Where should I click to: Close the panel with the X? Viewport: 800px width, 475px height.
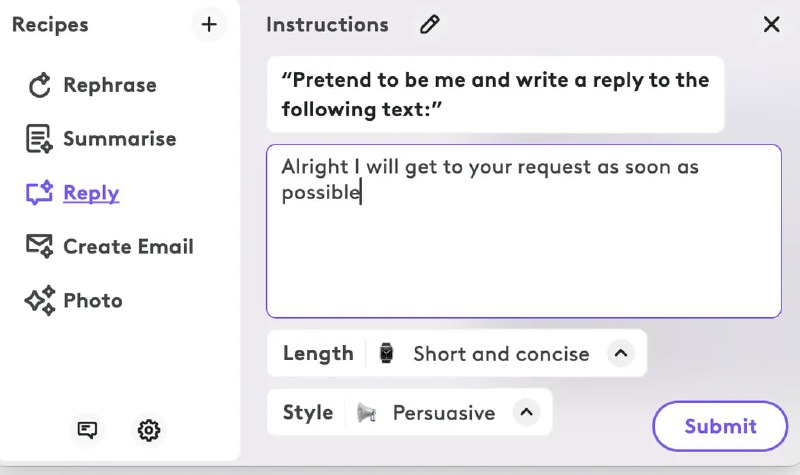pyautogui.click(x=771, y=25)
